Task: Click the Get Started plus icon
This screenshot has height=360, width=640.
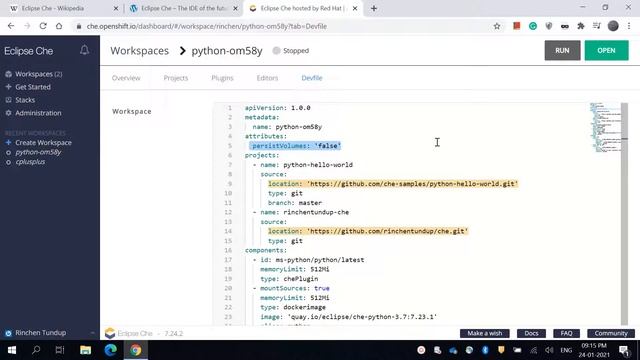Action: point(8,87)
